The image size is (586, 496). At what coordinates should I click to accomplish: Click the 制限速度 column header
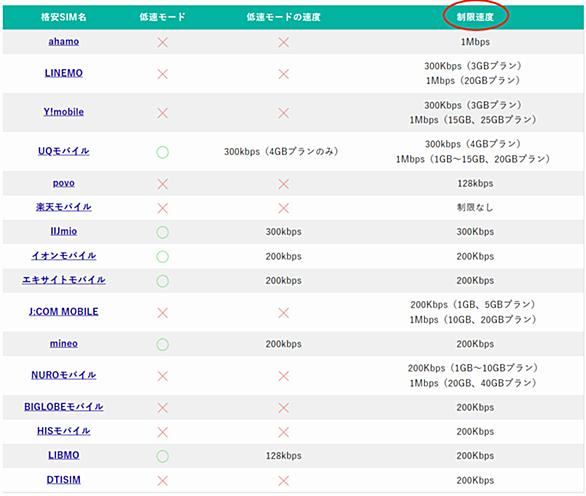[x=475, y=17]
